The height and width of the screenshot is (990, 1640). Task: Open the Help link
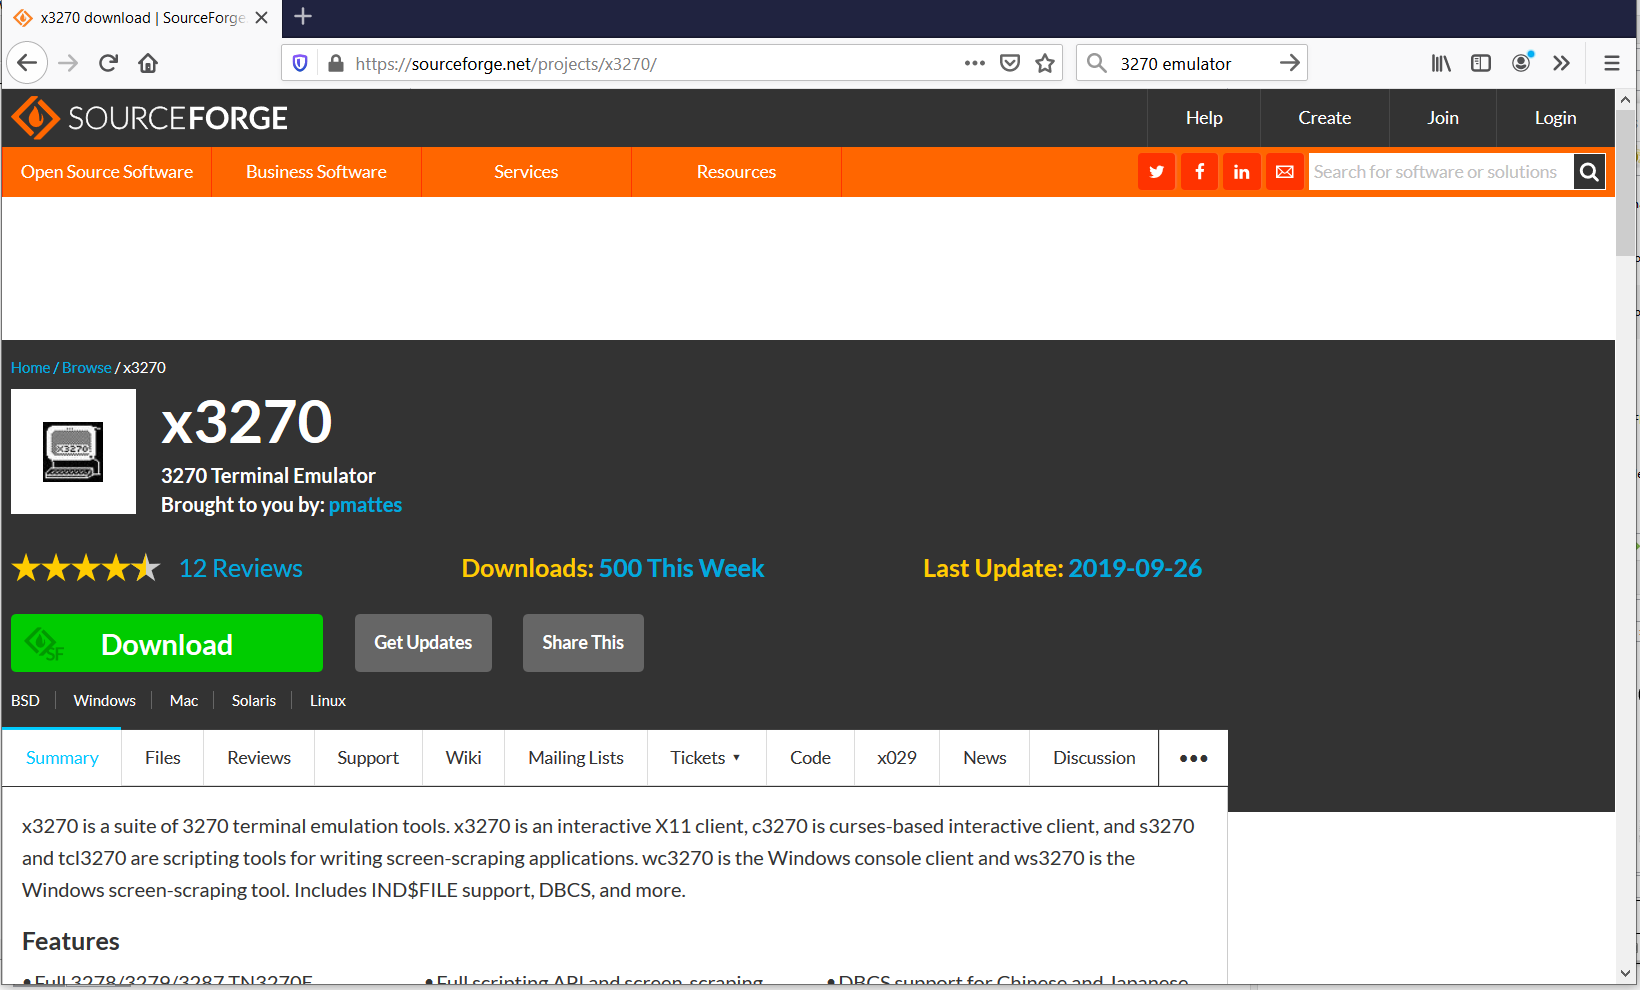point(1204,118)
